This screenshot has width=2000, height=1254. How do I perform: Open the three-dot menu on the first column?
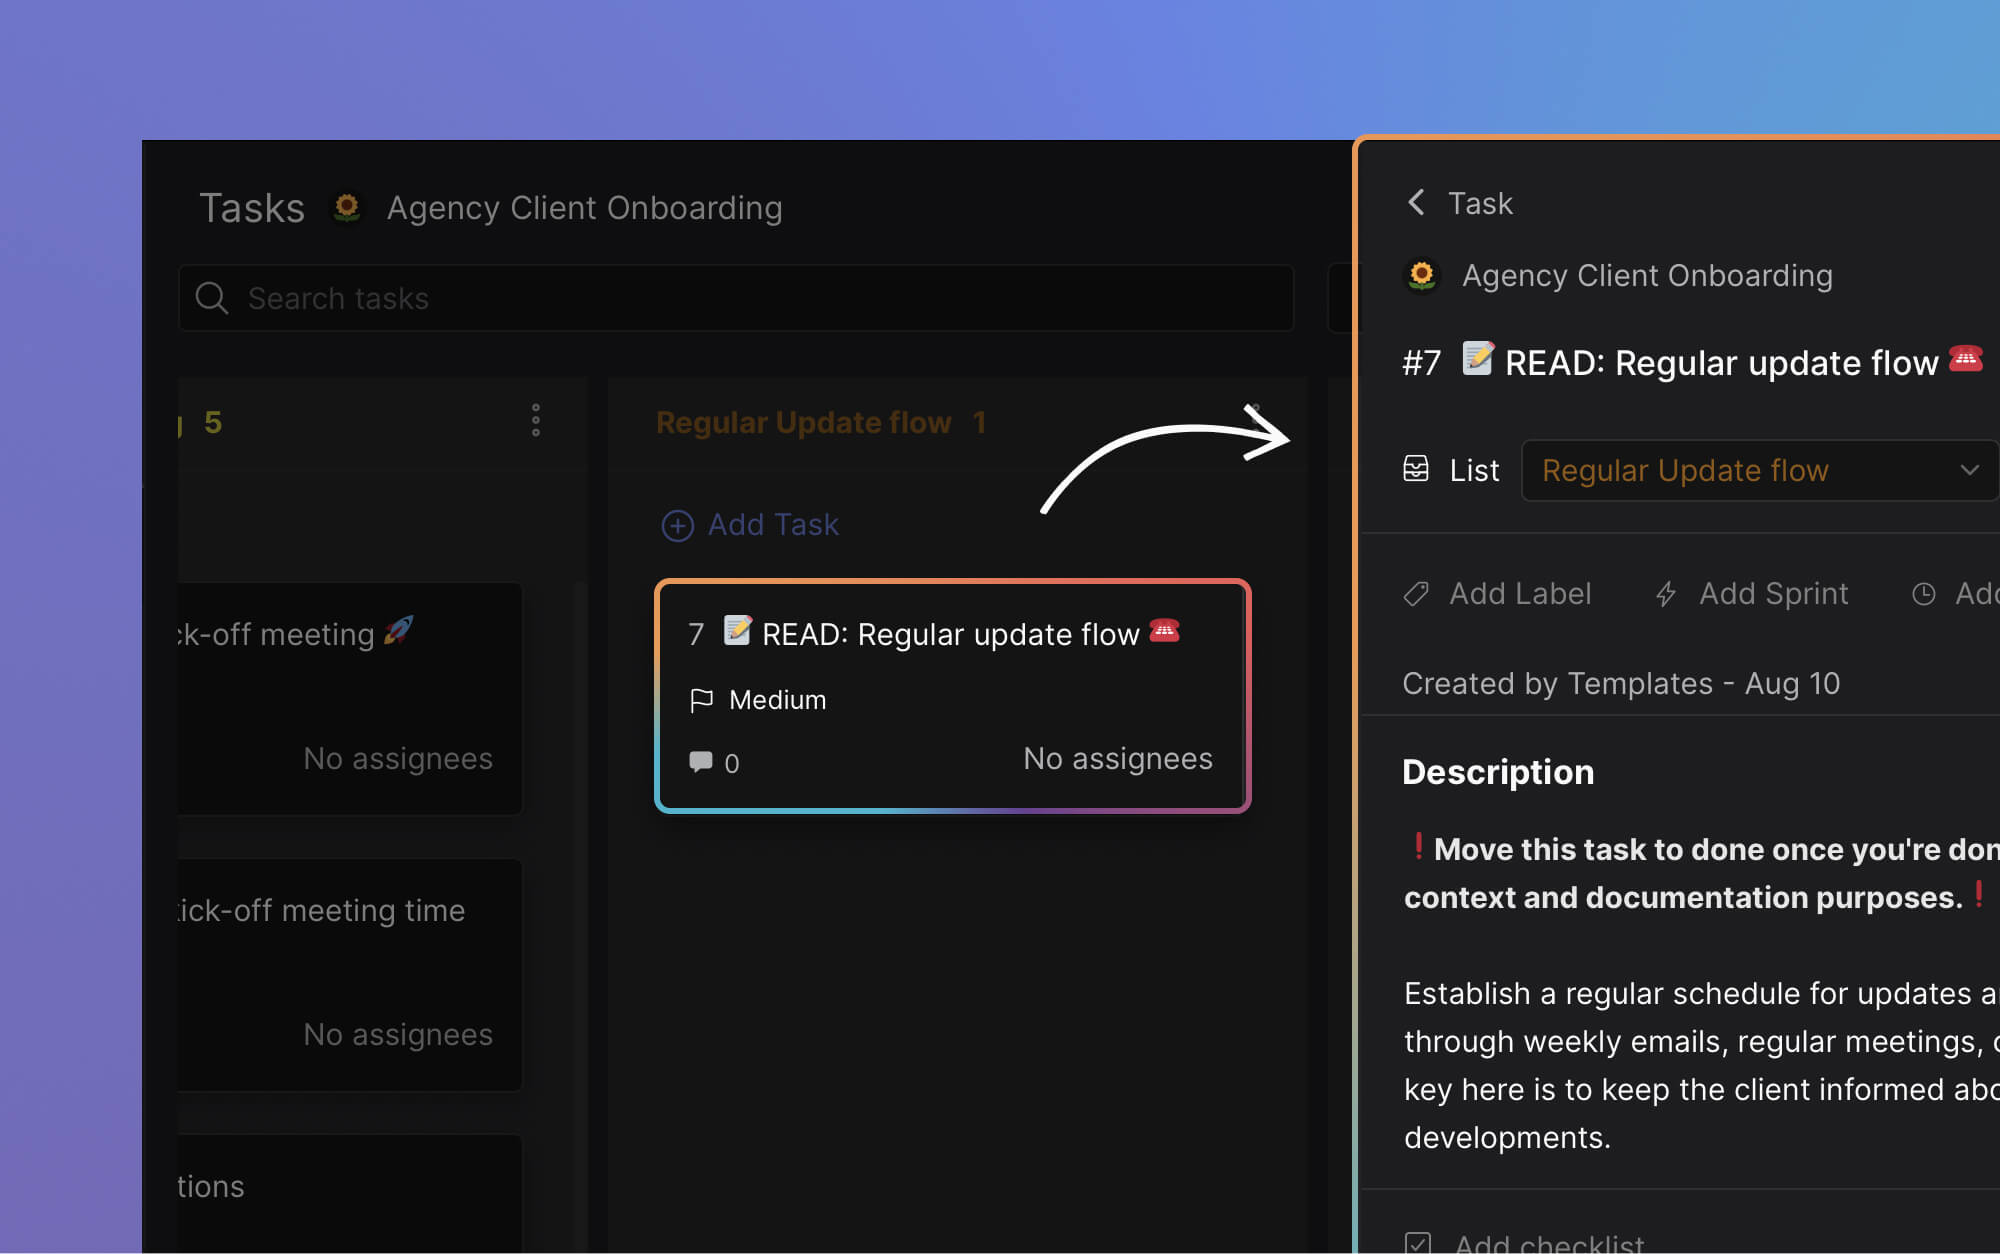pos(536,421)
